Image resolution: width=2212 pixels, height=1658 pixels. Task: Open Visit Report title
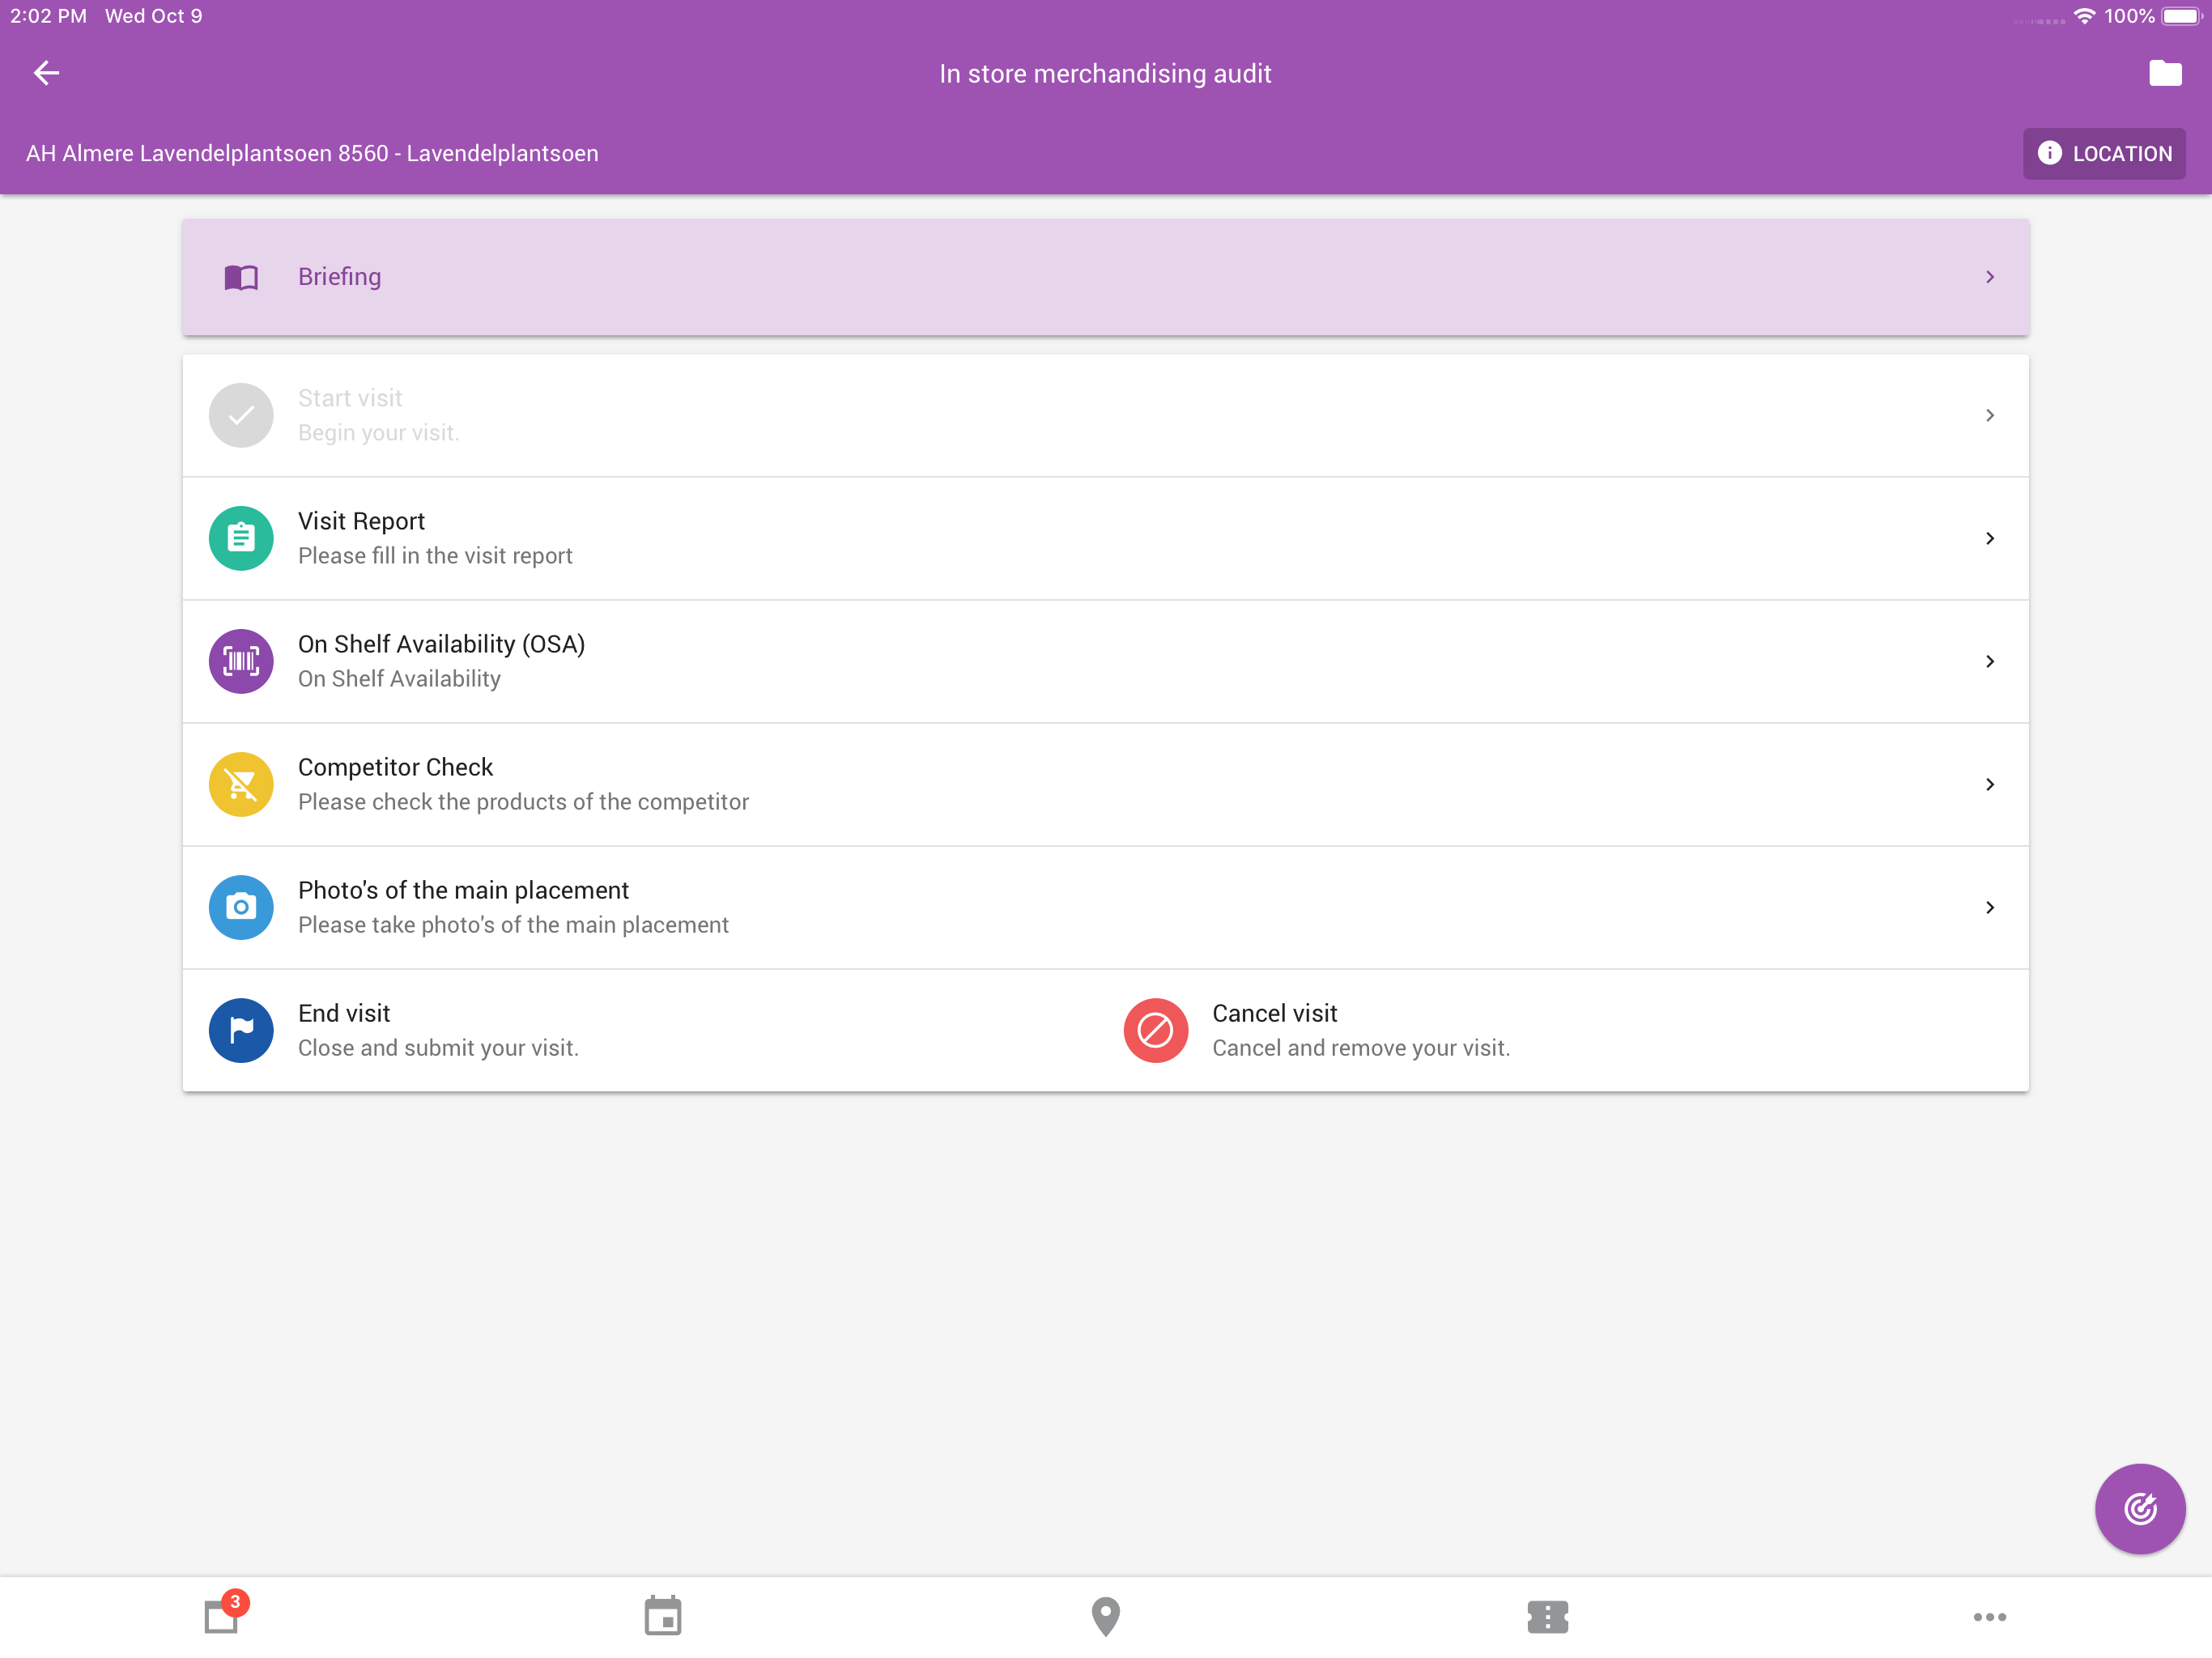tap(361, 521)
